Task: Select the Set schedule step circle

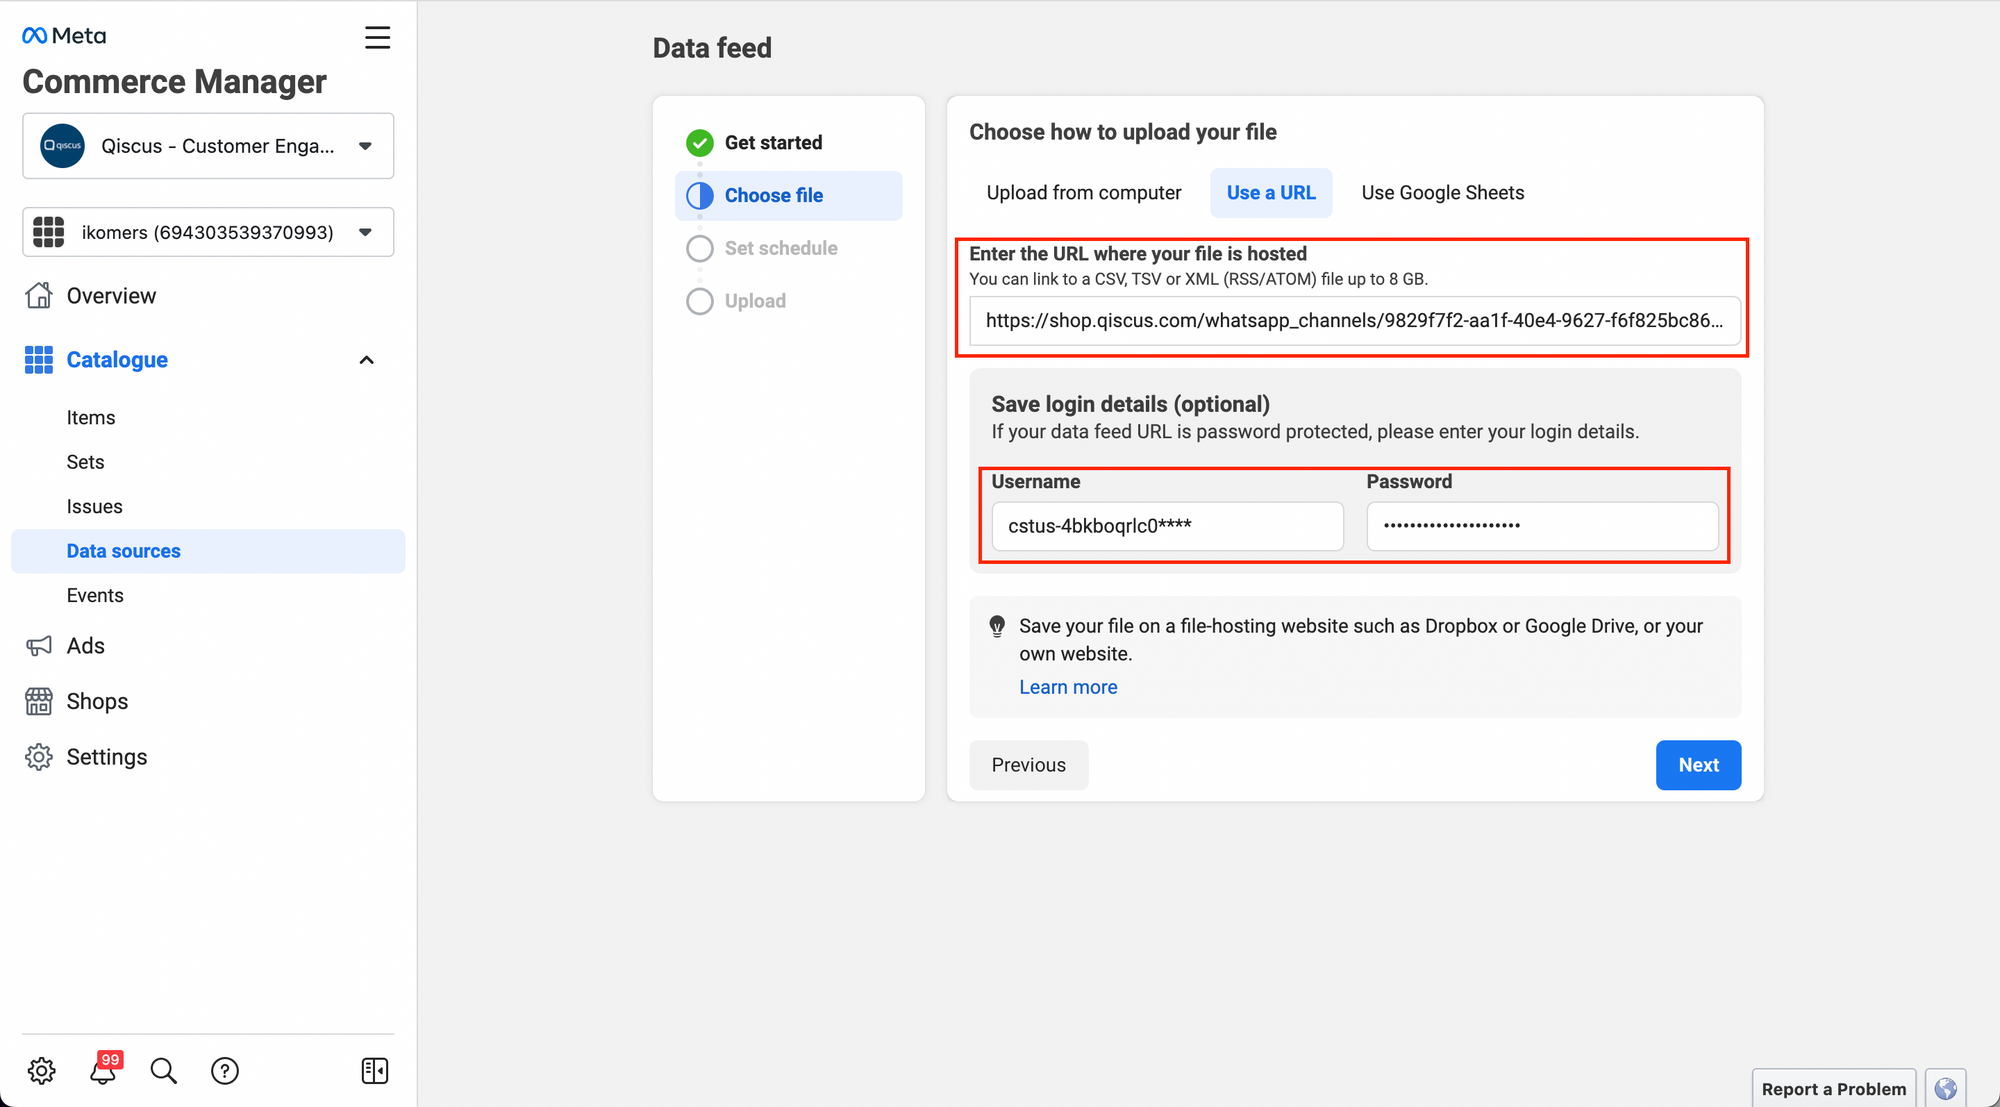Action: click(x=700, y=248)
